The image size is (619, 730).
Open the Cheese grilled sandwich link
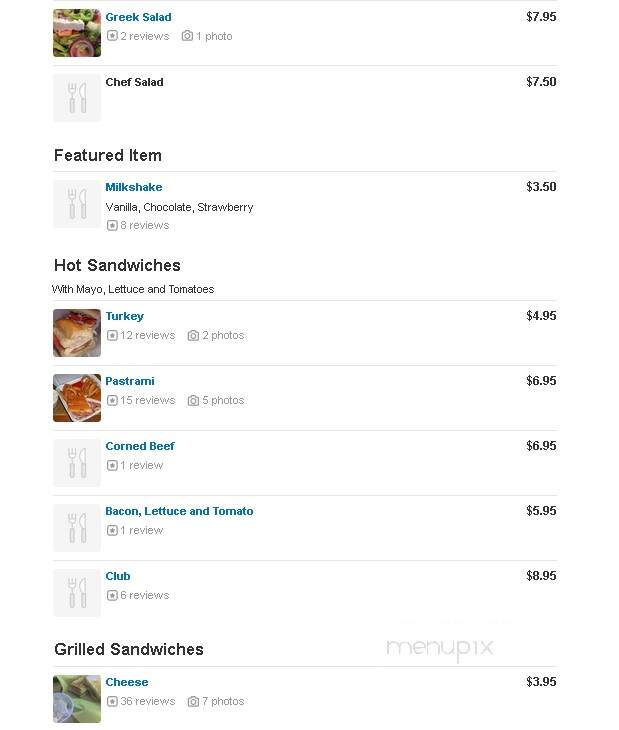tap(127, 682)
